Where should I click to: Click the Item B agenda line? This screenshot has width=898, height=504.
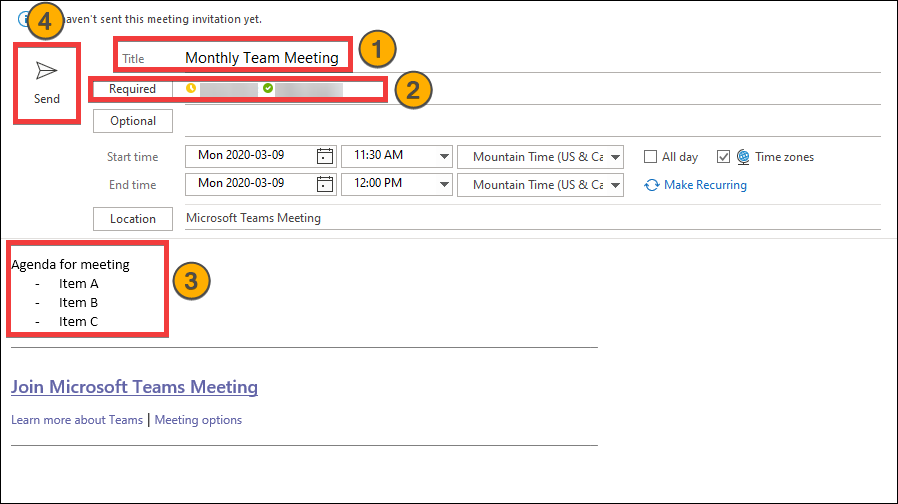click(x=78, y=302)
